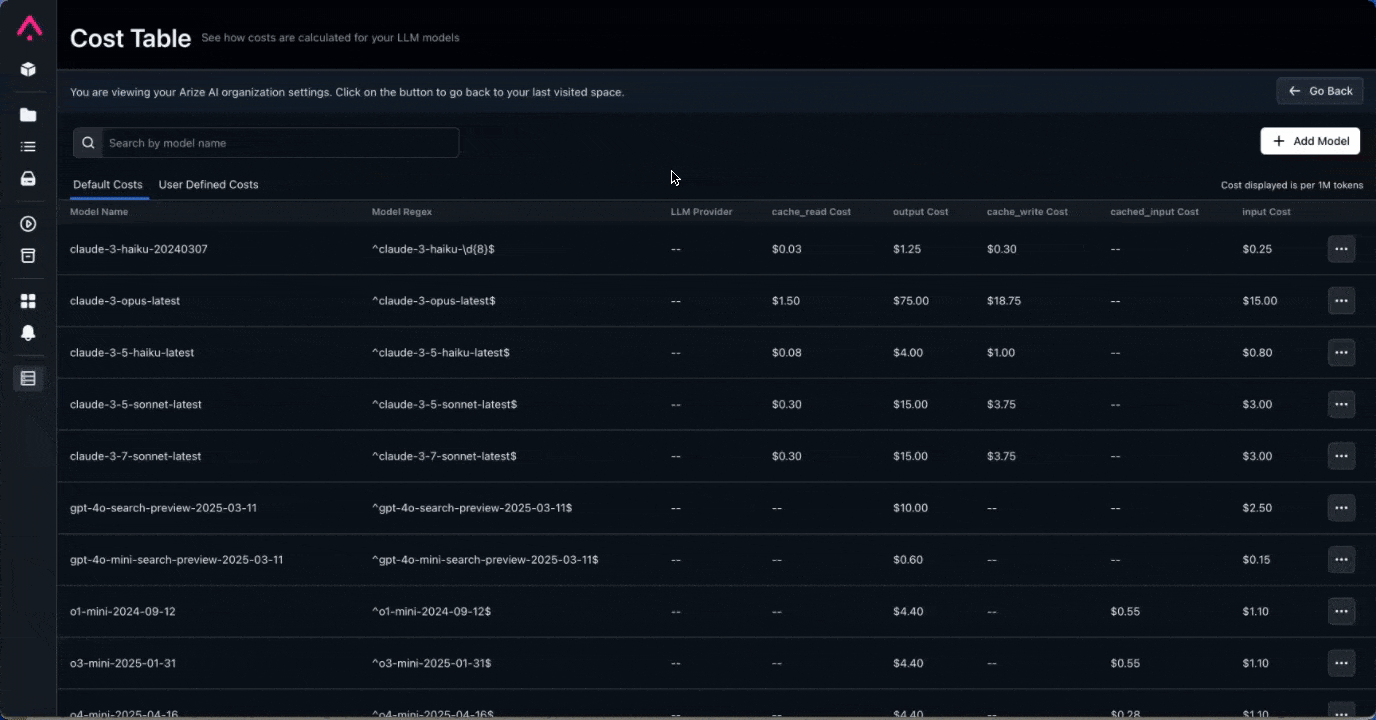Click the cache_write Cost column header
The height and width of the screenshot is (720, 1376).
point(1027,212)
